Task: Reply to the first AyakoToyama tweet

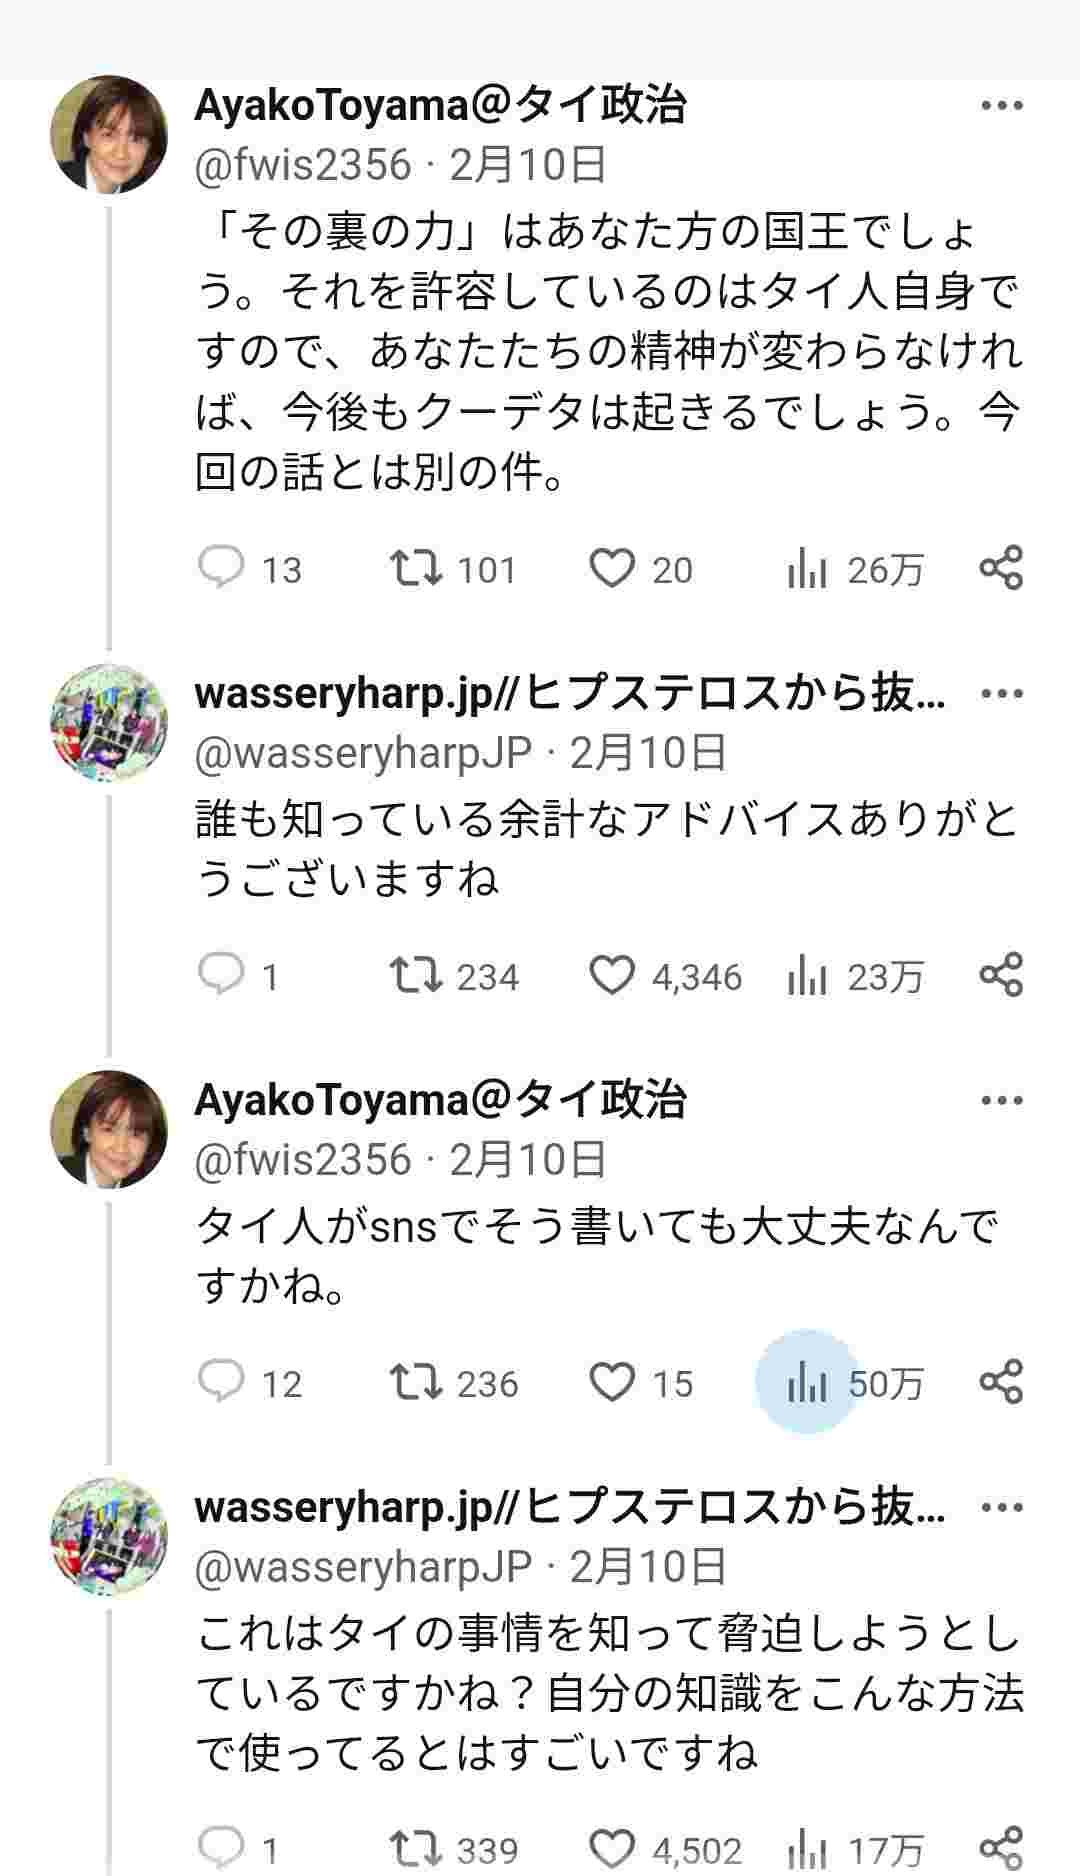Action: (221, 568)
